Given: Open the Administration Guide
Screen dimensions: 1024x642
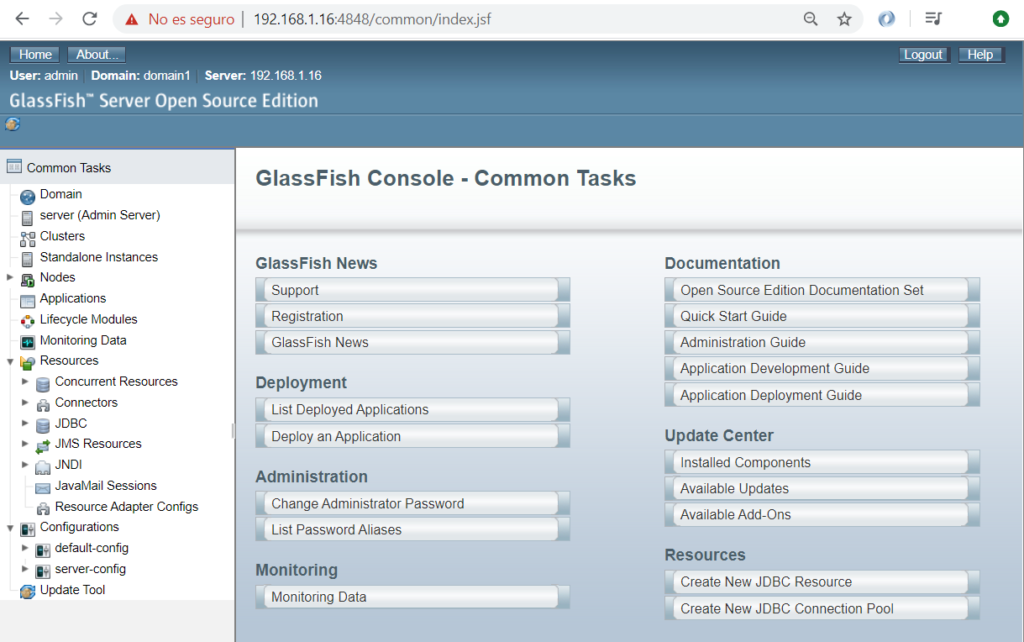Looking at the screenshot, I should coord(822,342).
